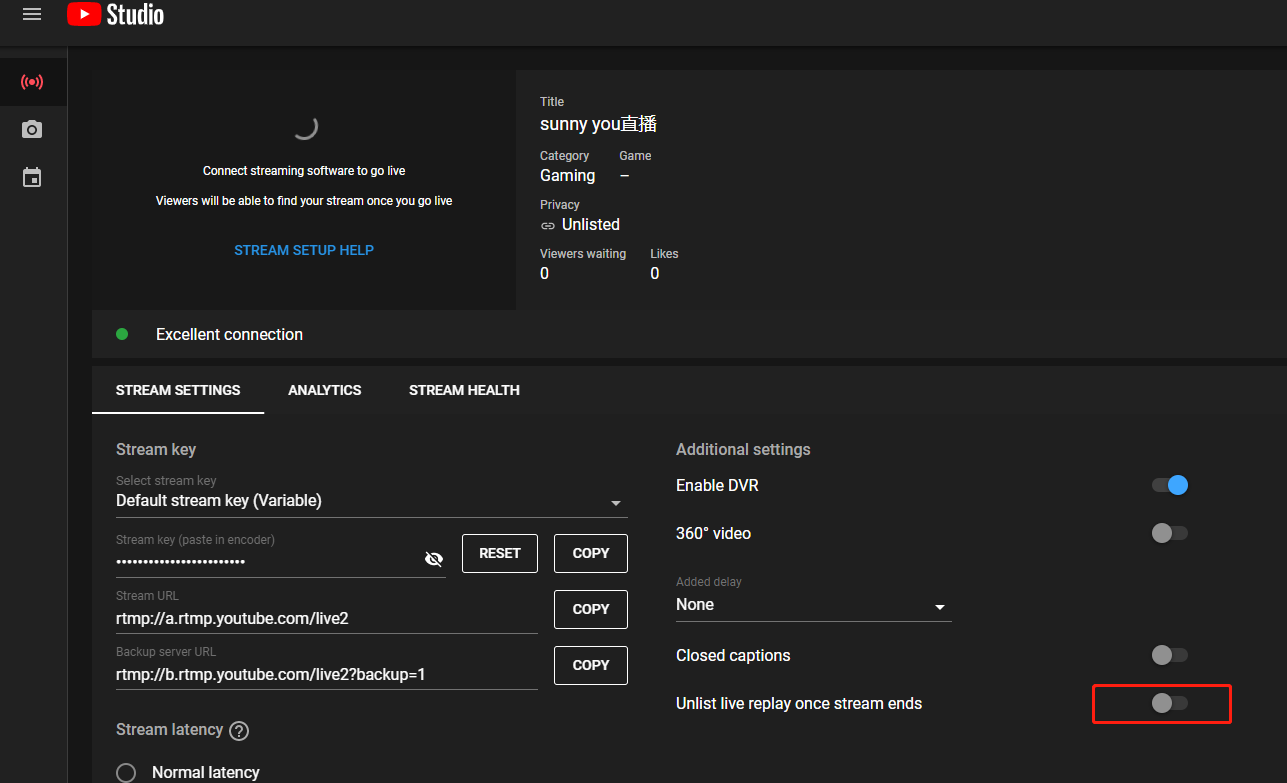
Task: Open the Added delay dropdown
Action: pos(814,599)
